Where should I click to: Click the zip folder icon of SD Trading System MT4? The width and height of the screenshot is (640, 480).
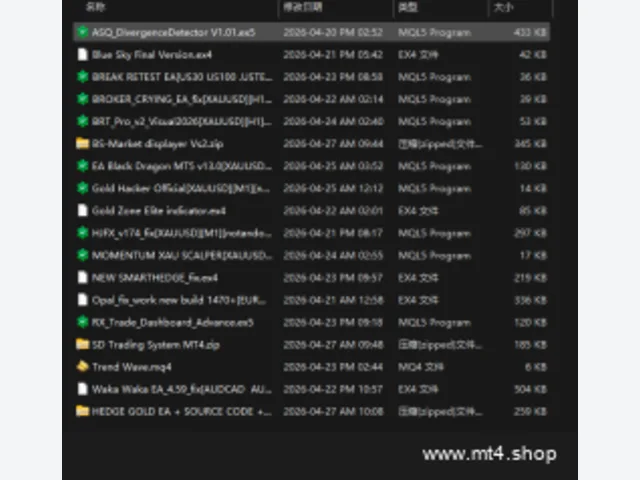point(82,344)
